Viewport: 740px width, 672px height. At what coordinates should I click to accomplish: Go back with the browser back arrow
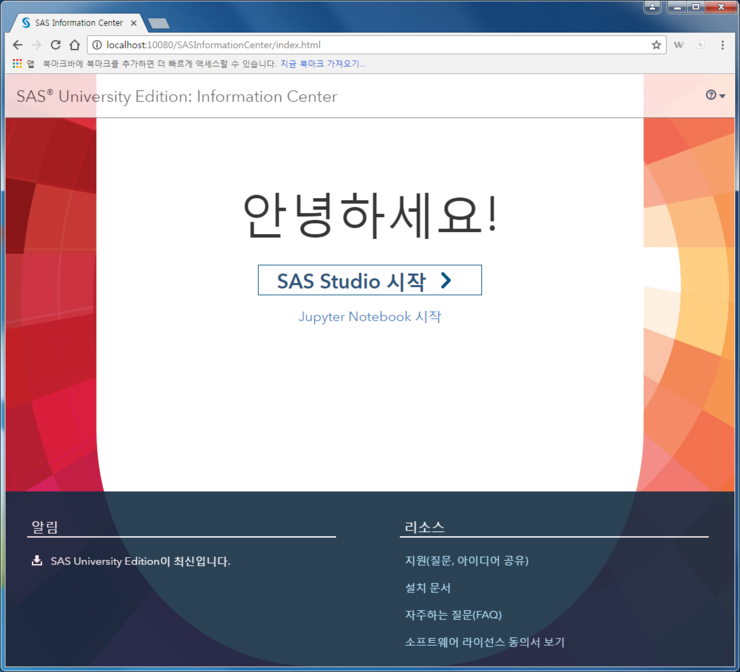17,45
